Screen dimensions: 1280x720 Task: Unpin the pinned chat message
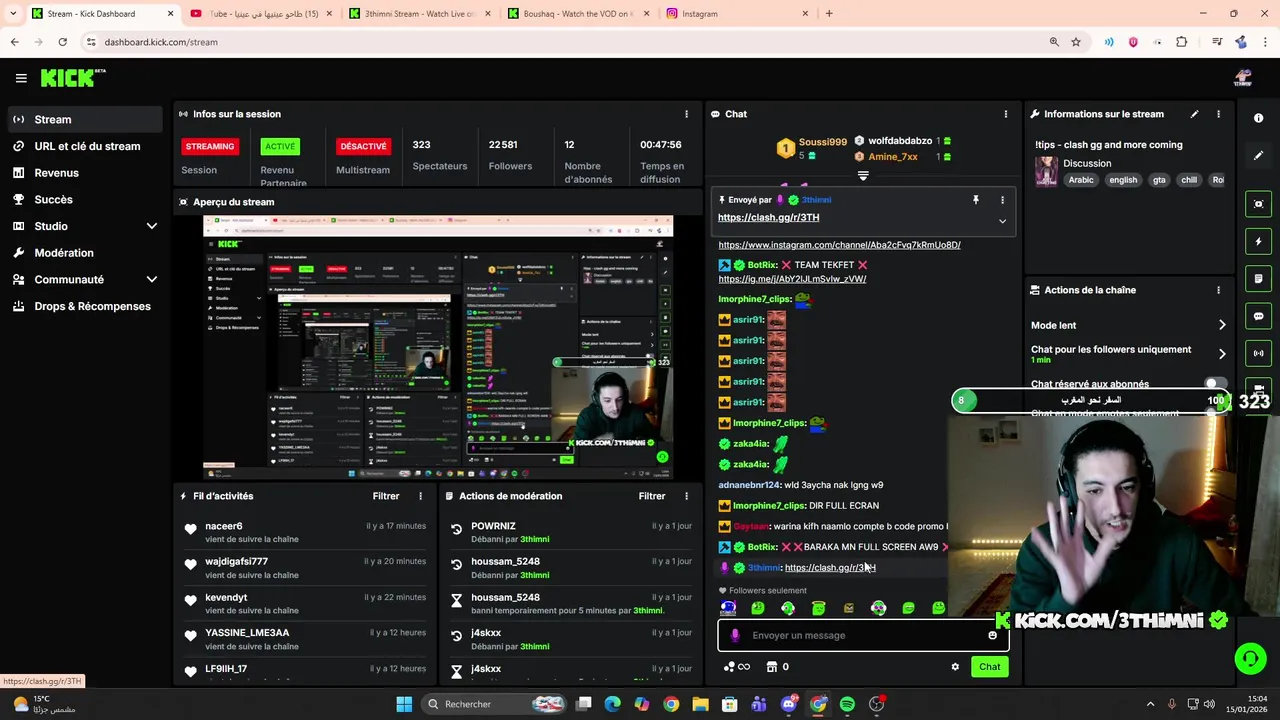(976, 200)
